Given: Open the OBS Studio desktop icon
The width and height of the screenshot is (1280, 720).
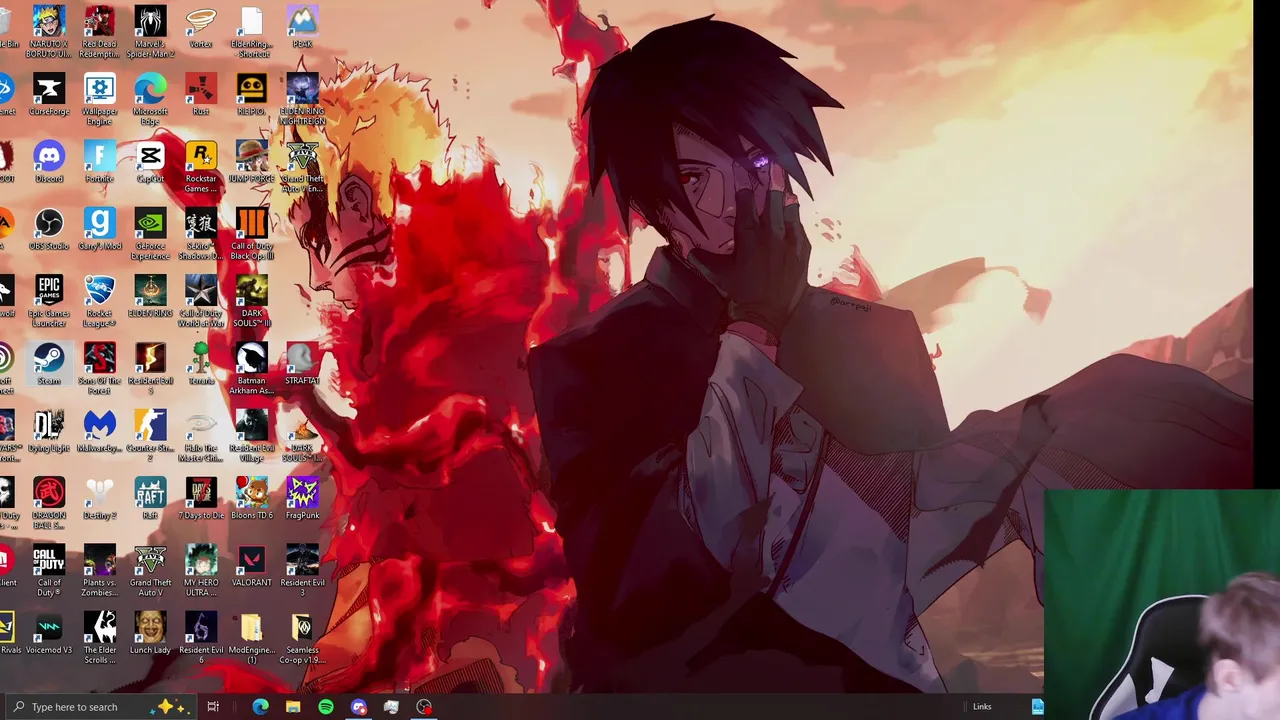Looking at the screenshot, I should point(49,229).
